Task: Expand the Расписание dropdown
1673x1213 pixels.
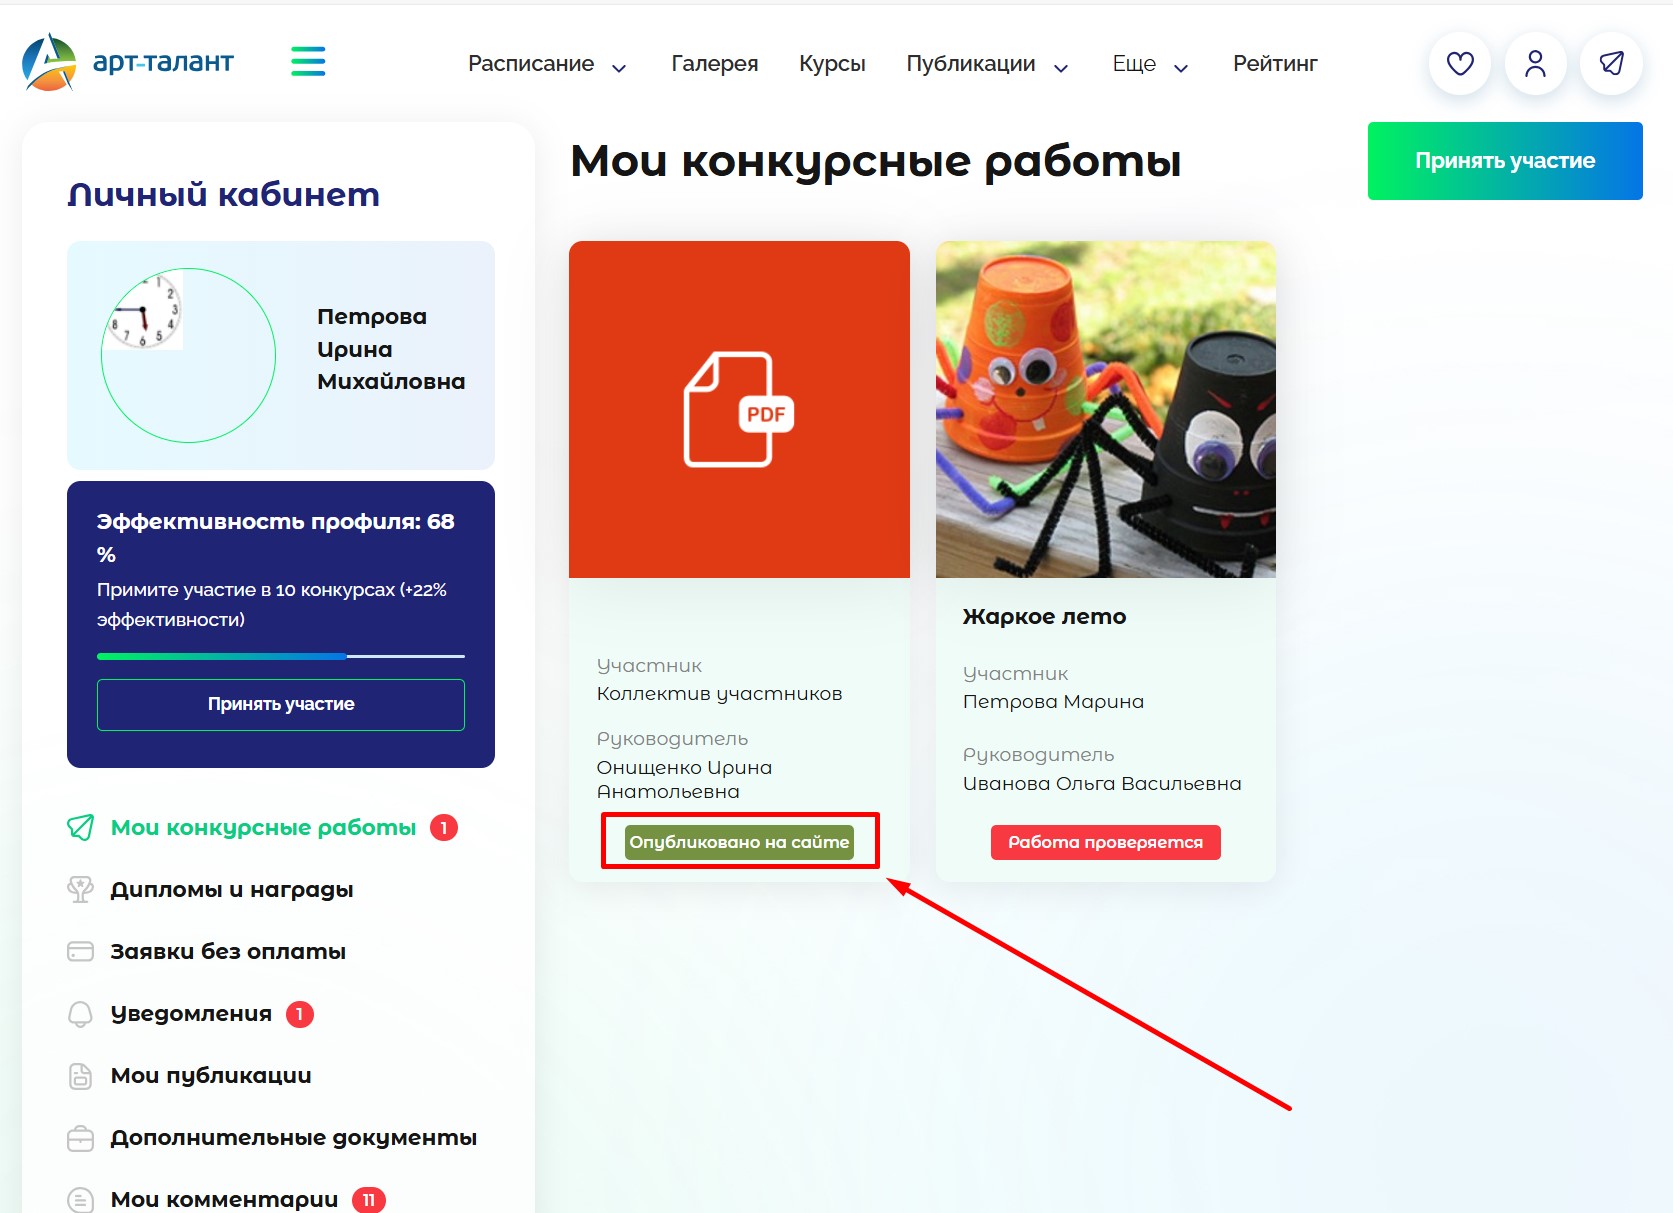Action: pyautogui.click(x=547, y=64)
